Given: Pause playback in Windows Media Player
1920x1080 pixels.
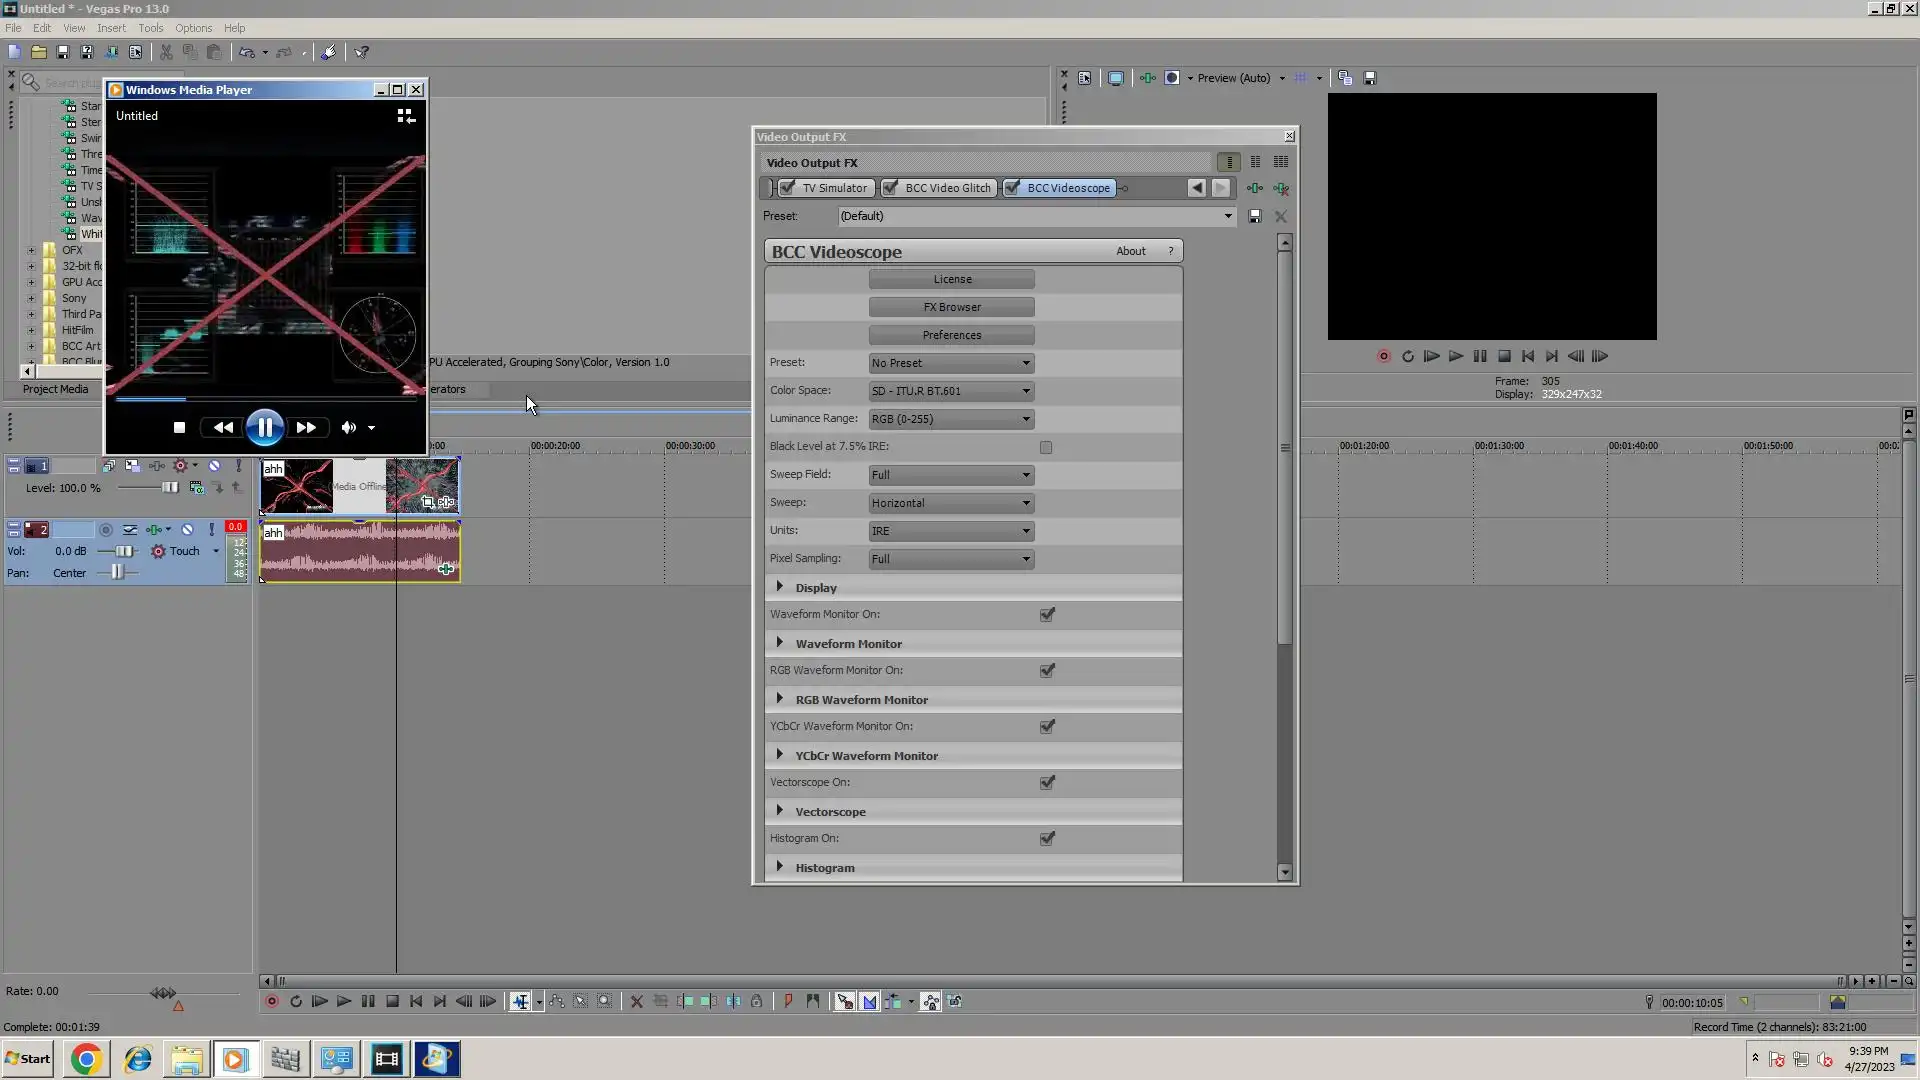Looking at the screenshot, I should 265,427.
